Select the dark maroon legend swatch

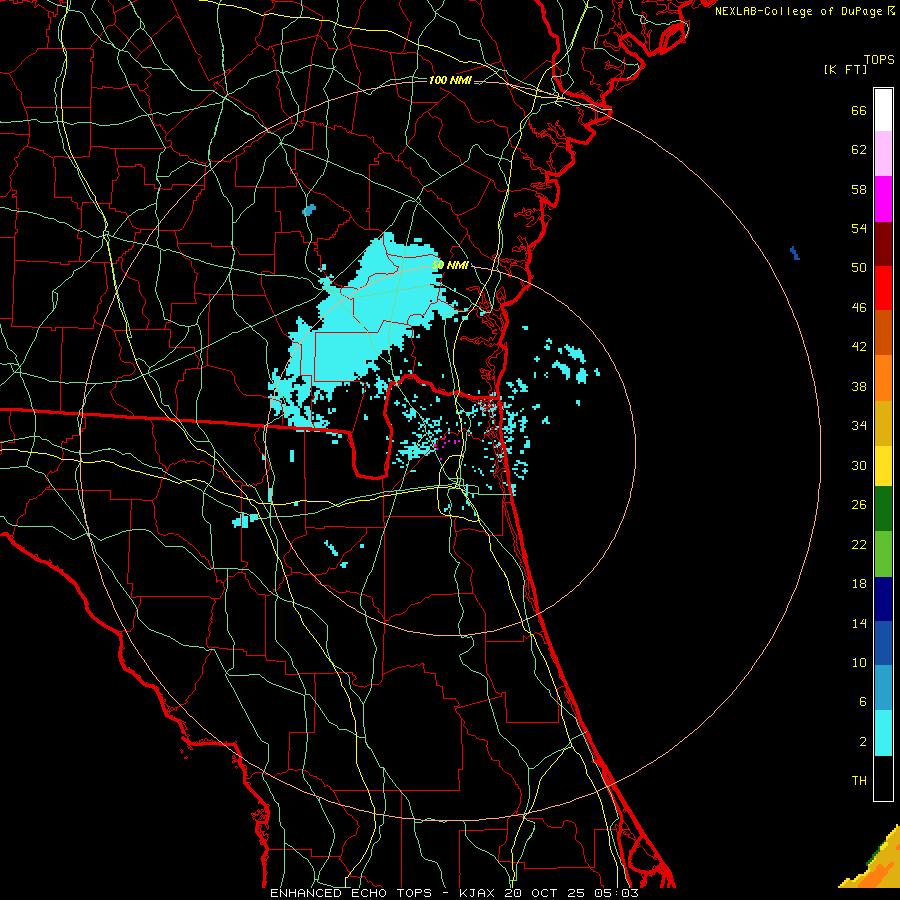(x=883, y=244)
